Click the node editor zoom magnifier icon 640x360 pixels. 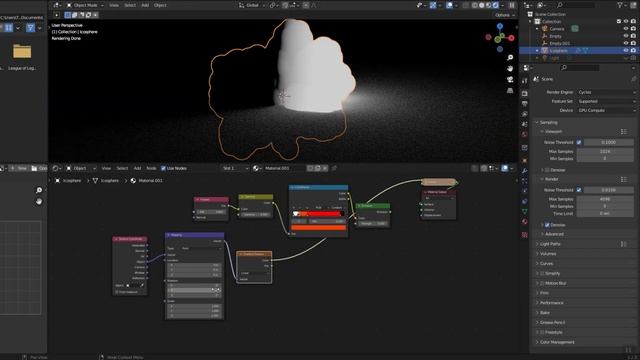coord(39,190)
